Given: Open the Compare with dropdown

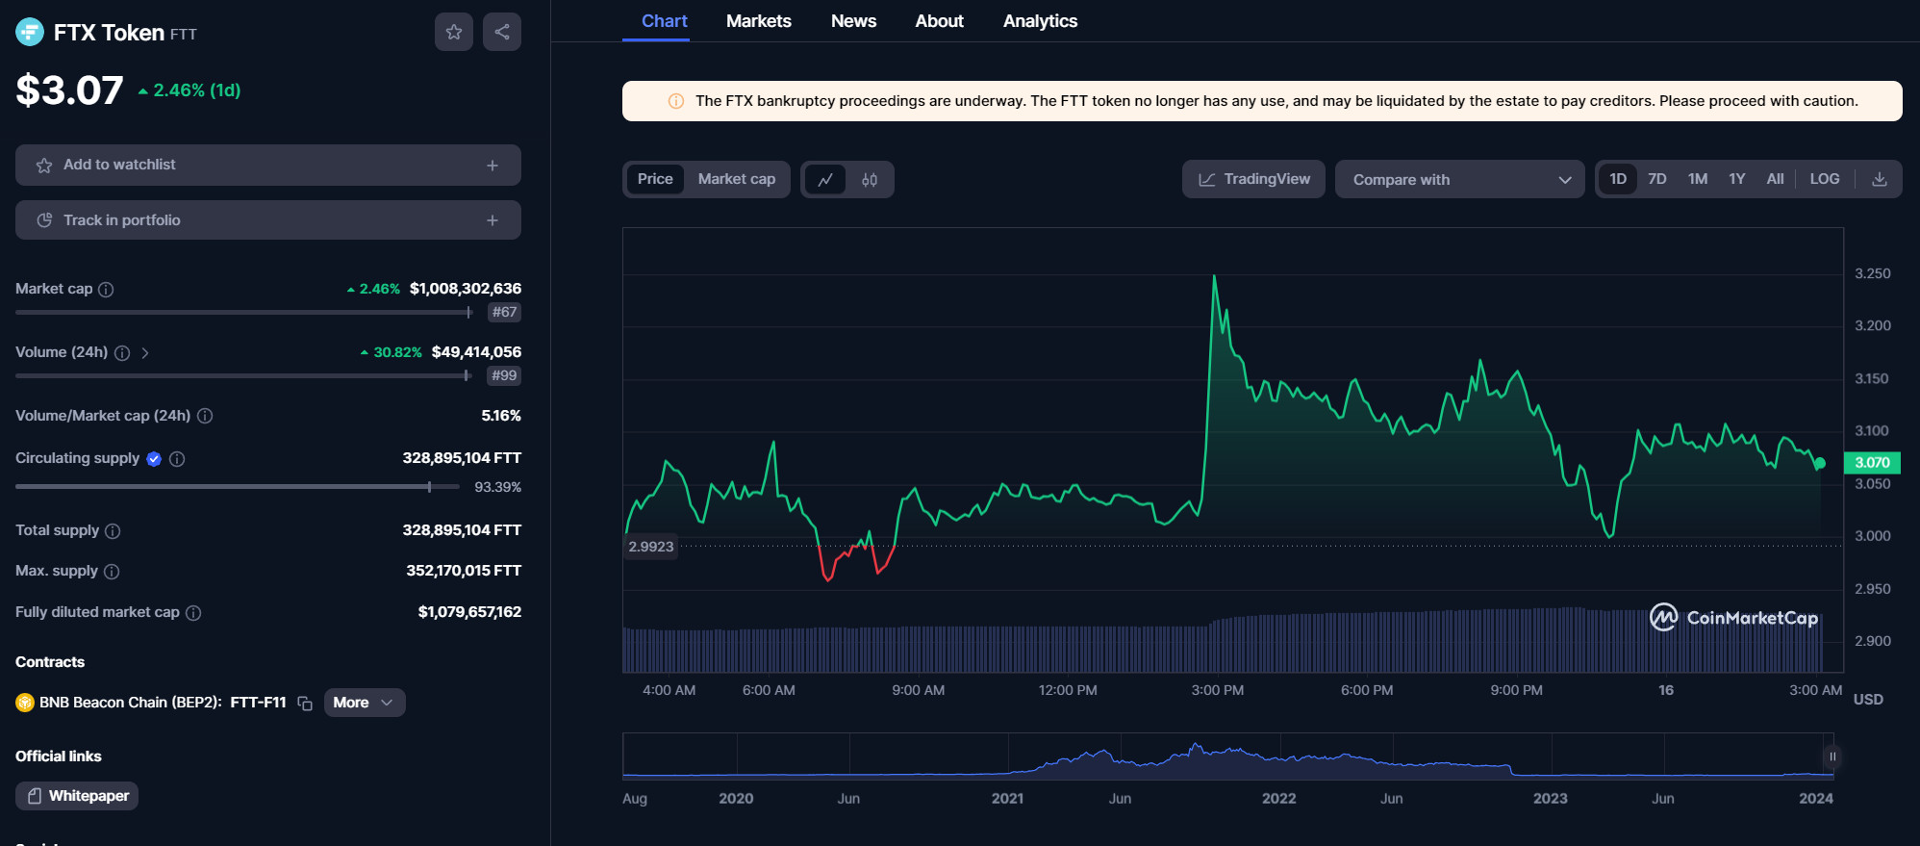Looking at the screenshot, I should pos(1459,180).
